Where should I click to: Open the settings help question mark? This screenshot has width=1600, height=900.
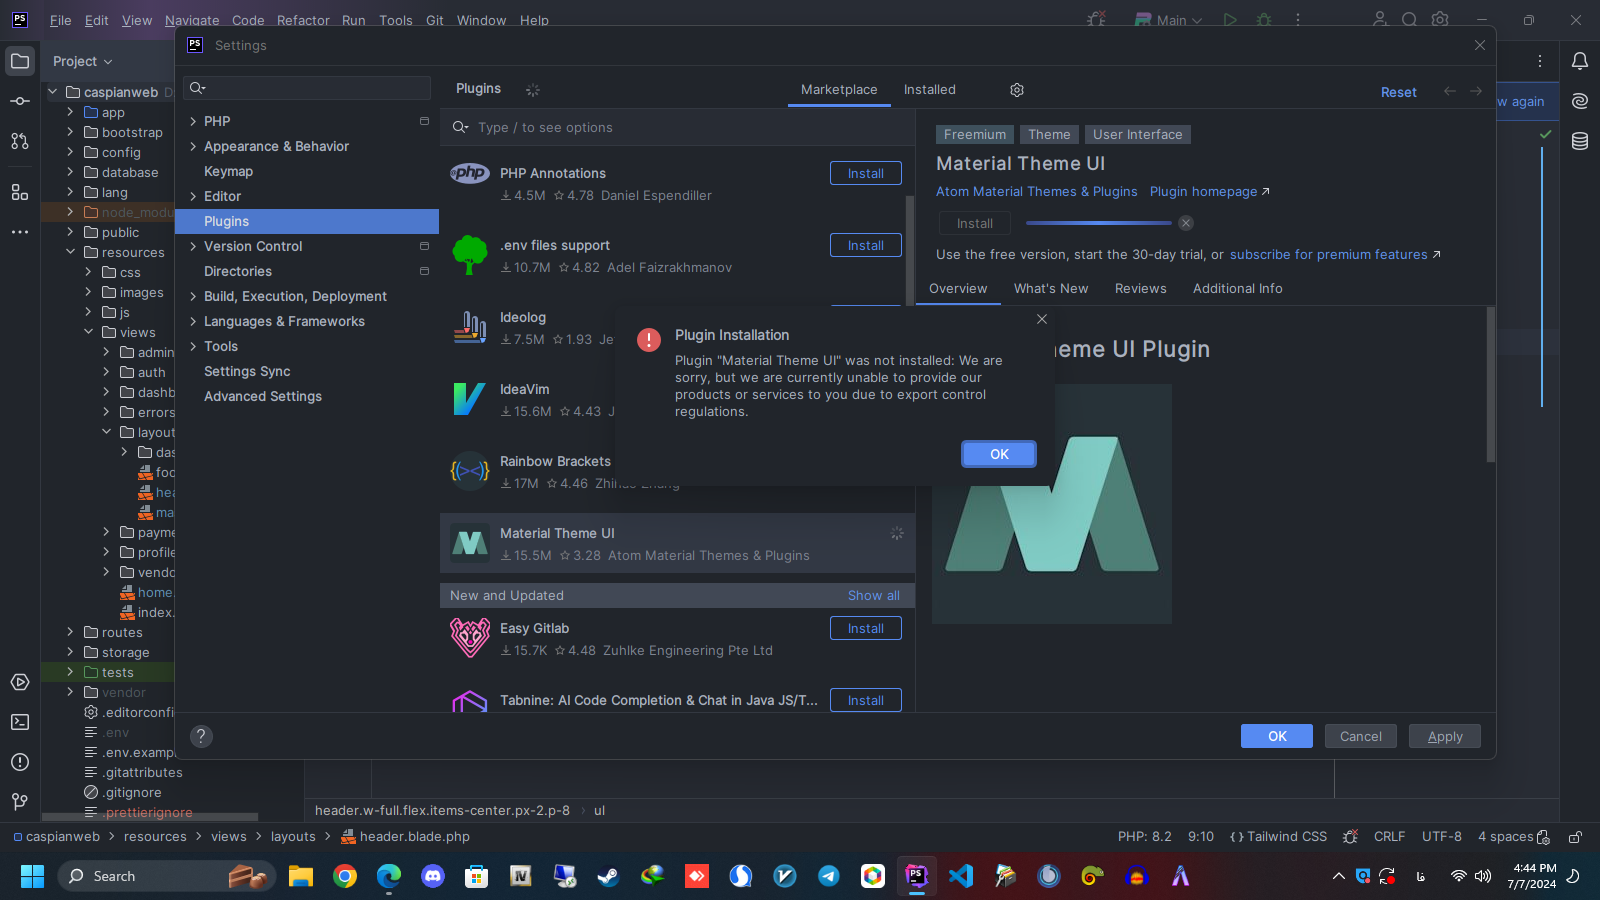point(201,736)
